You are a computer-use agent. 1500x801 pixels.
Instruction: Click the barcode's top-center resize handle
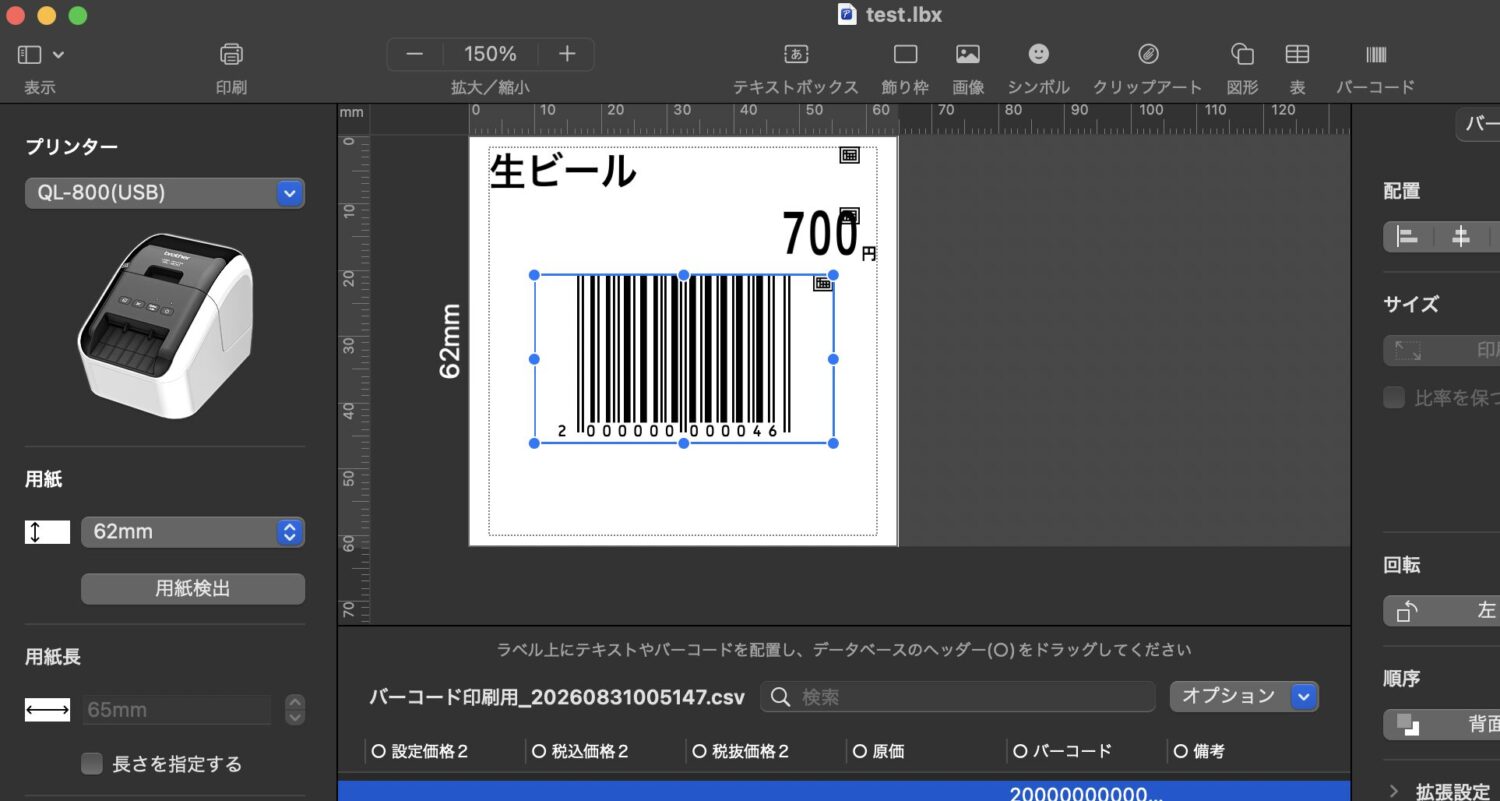[x=684, y=275]
